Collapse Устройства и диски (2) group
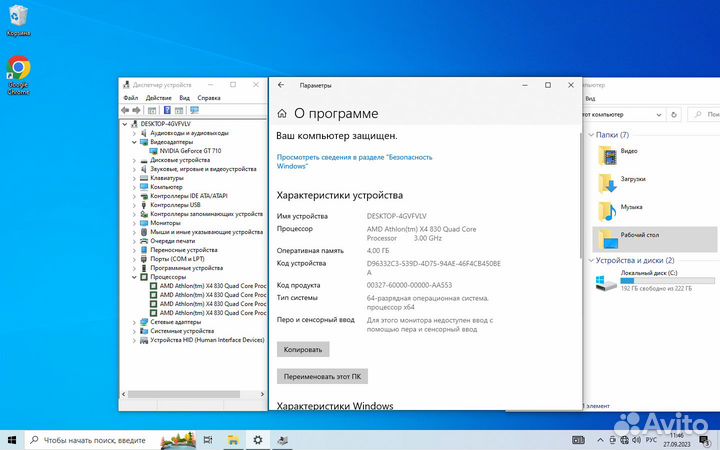The image size is (720, 450). coord(591,260)
